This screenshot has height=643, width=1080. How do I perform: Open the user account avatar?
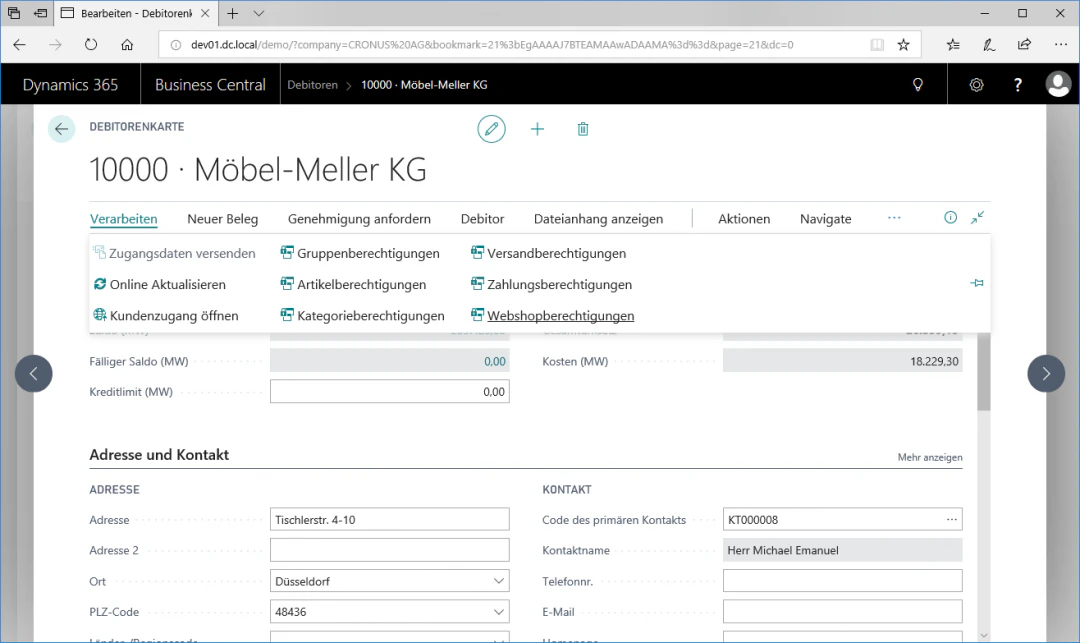[x=1058, y=85]
